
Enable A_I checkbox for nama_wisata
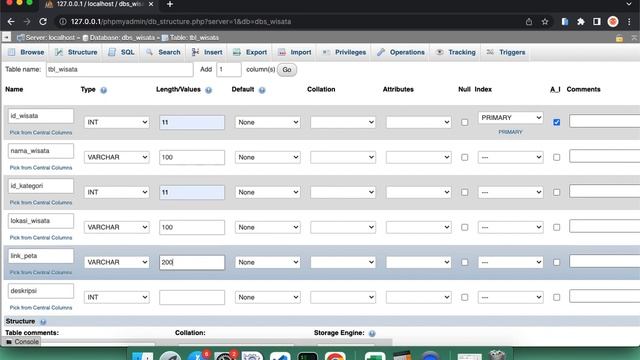click(556, 157)
